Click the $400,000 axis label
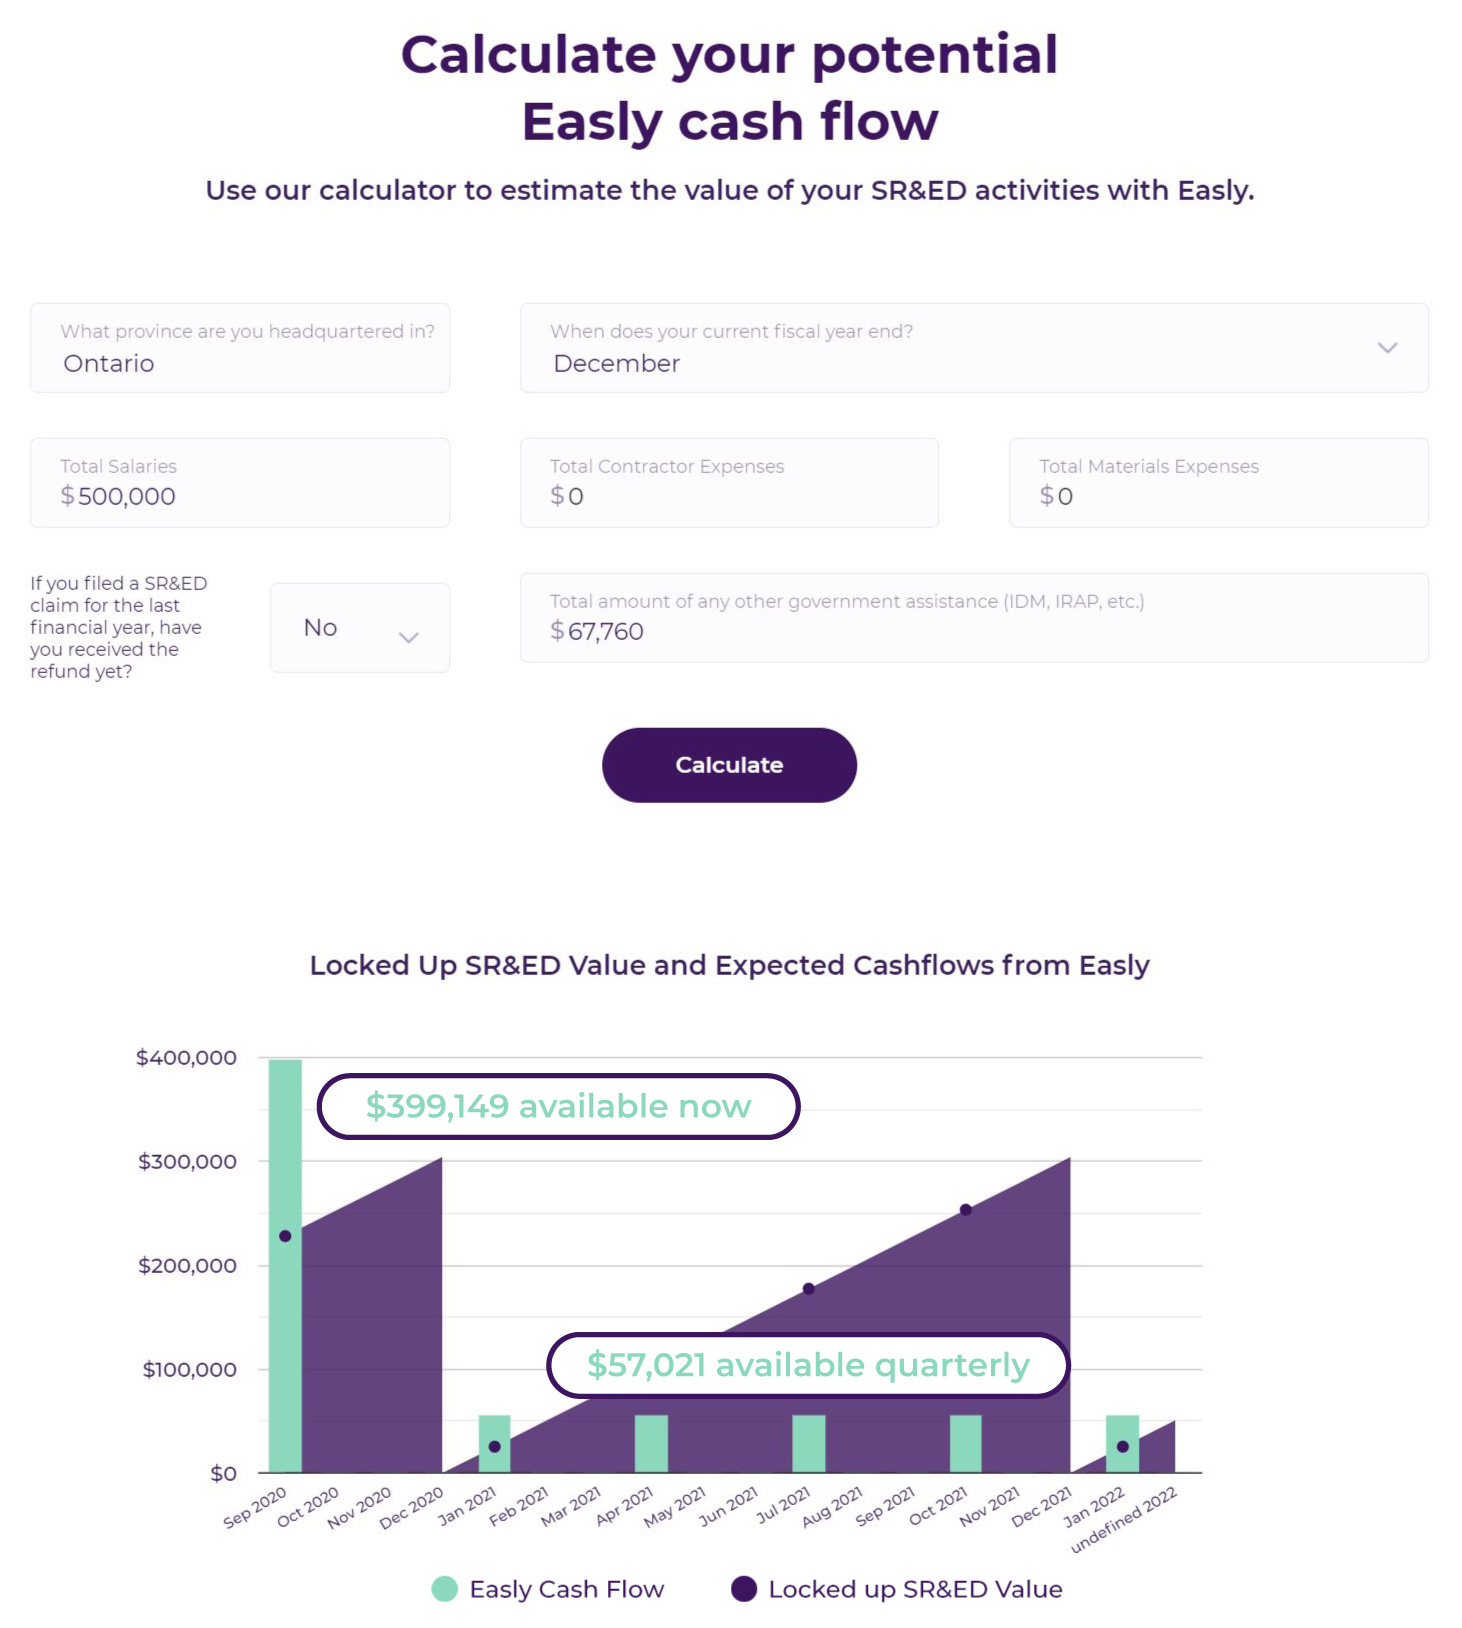1462x1628 pixels. tap(187, 1057)
